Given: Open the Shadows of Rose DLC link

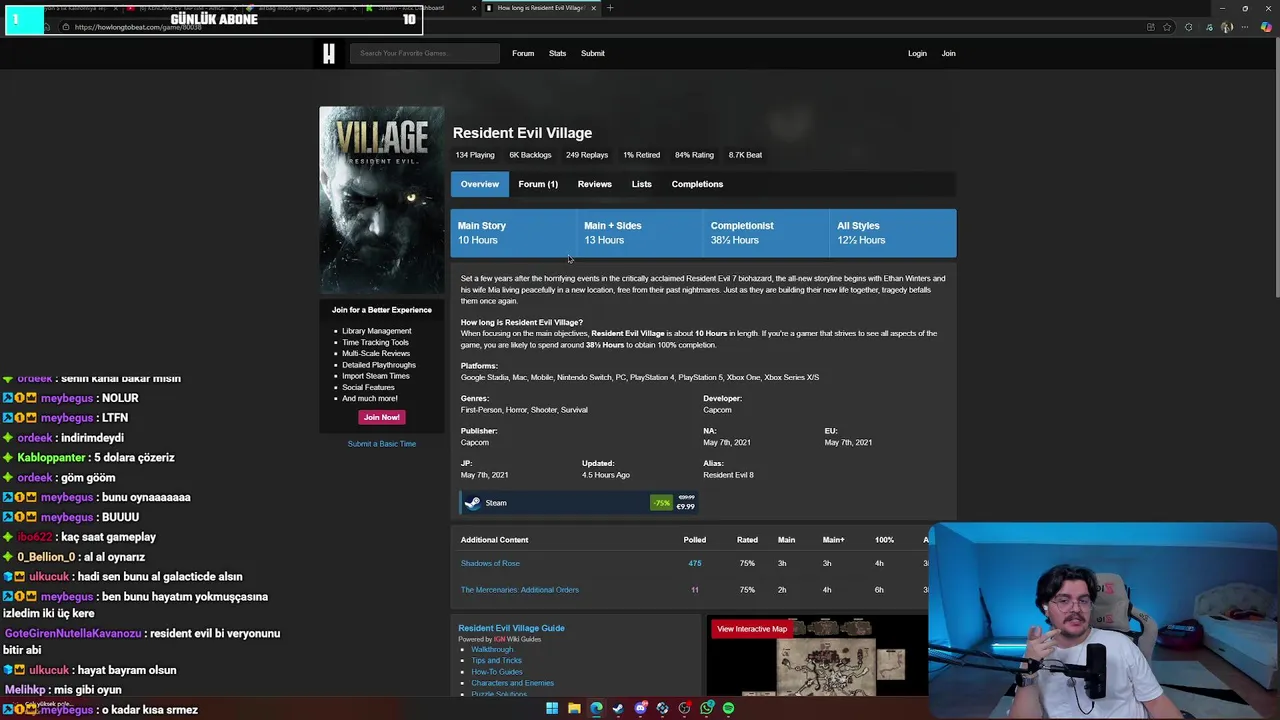Looking at the screenshot, I should point(490,563).
